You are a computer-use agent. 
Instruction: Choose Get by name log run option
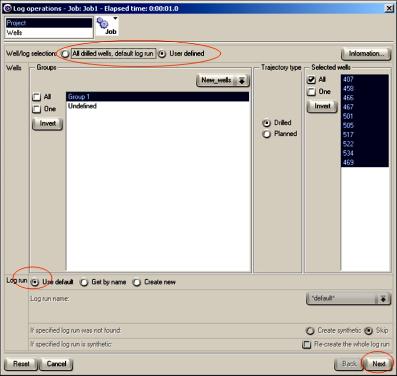point(84,282)
